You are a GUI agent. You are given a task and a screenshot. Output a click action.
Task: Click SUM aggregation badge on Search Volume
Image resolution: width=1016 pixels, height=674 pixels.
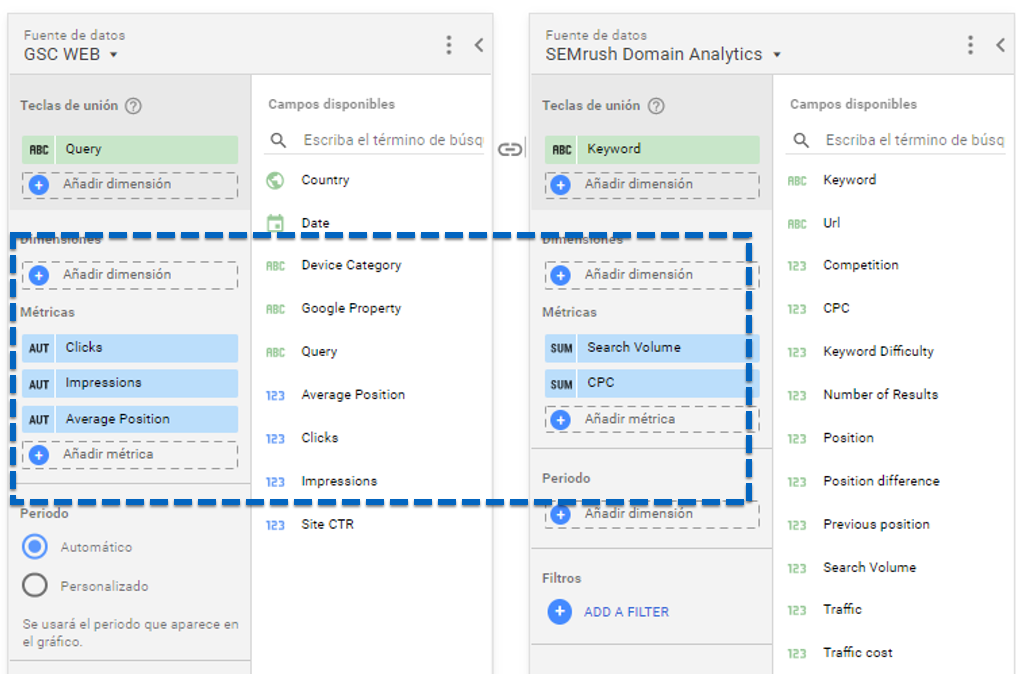561,348
